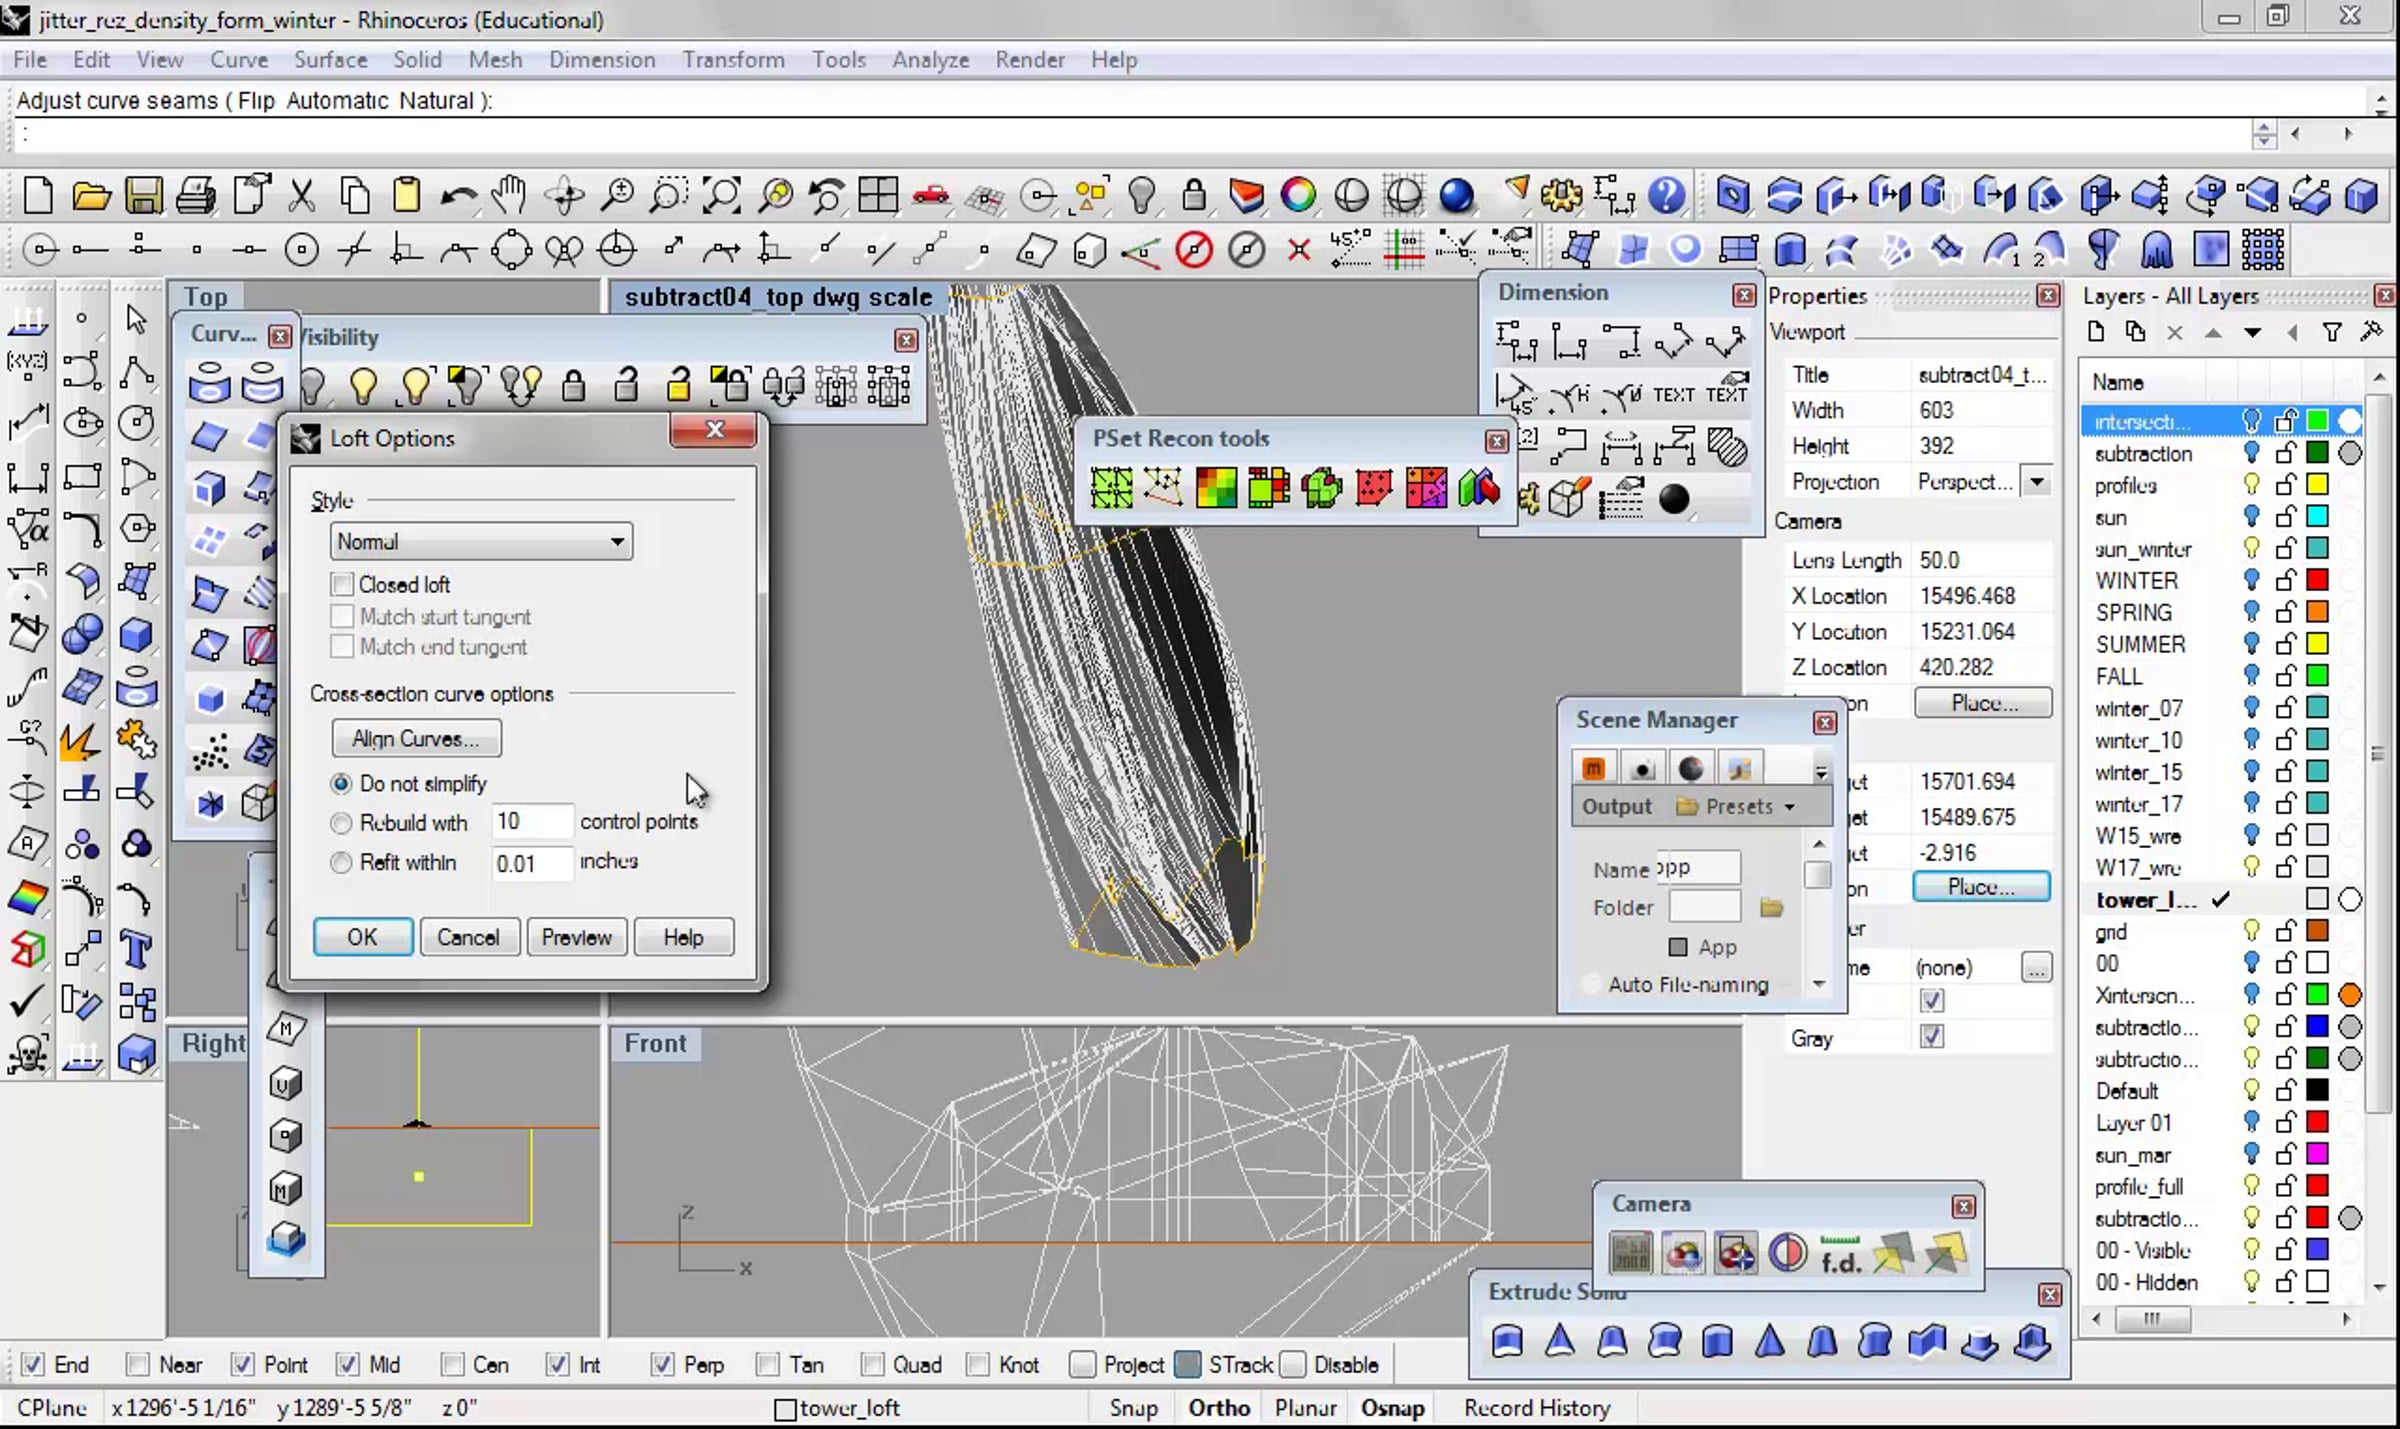Click the red color swatch of WINTER layer
This screenshot has height=1429, width=2400.
(x=2317, y=580)
